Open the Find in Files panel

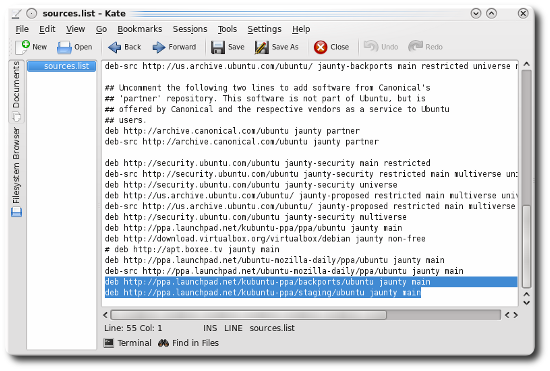(x=188, y=343)
